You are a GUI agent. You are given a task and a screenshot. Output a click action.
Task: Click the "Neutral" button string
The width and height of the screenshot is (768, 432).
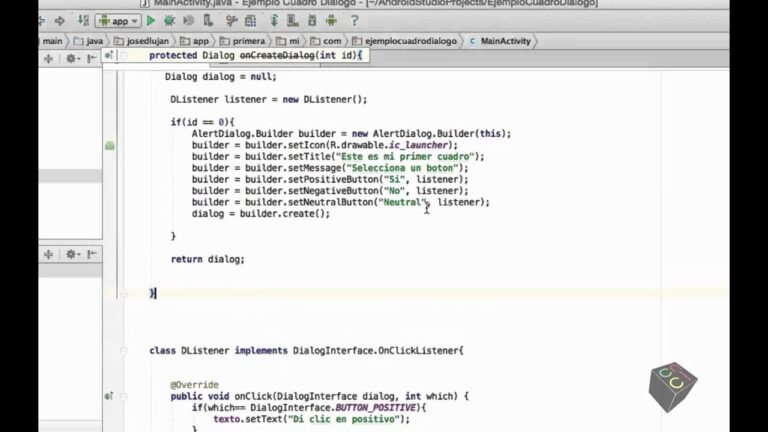click(x=402, y=202)
